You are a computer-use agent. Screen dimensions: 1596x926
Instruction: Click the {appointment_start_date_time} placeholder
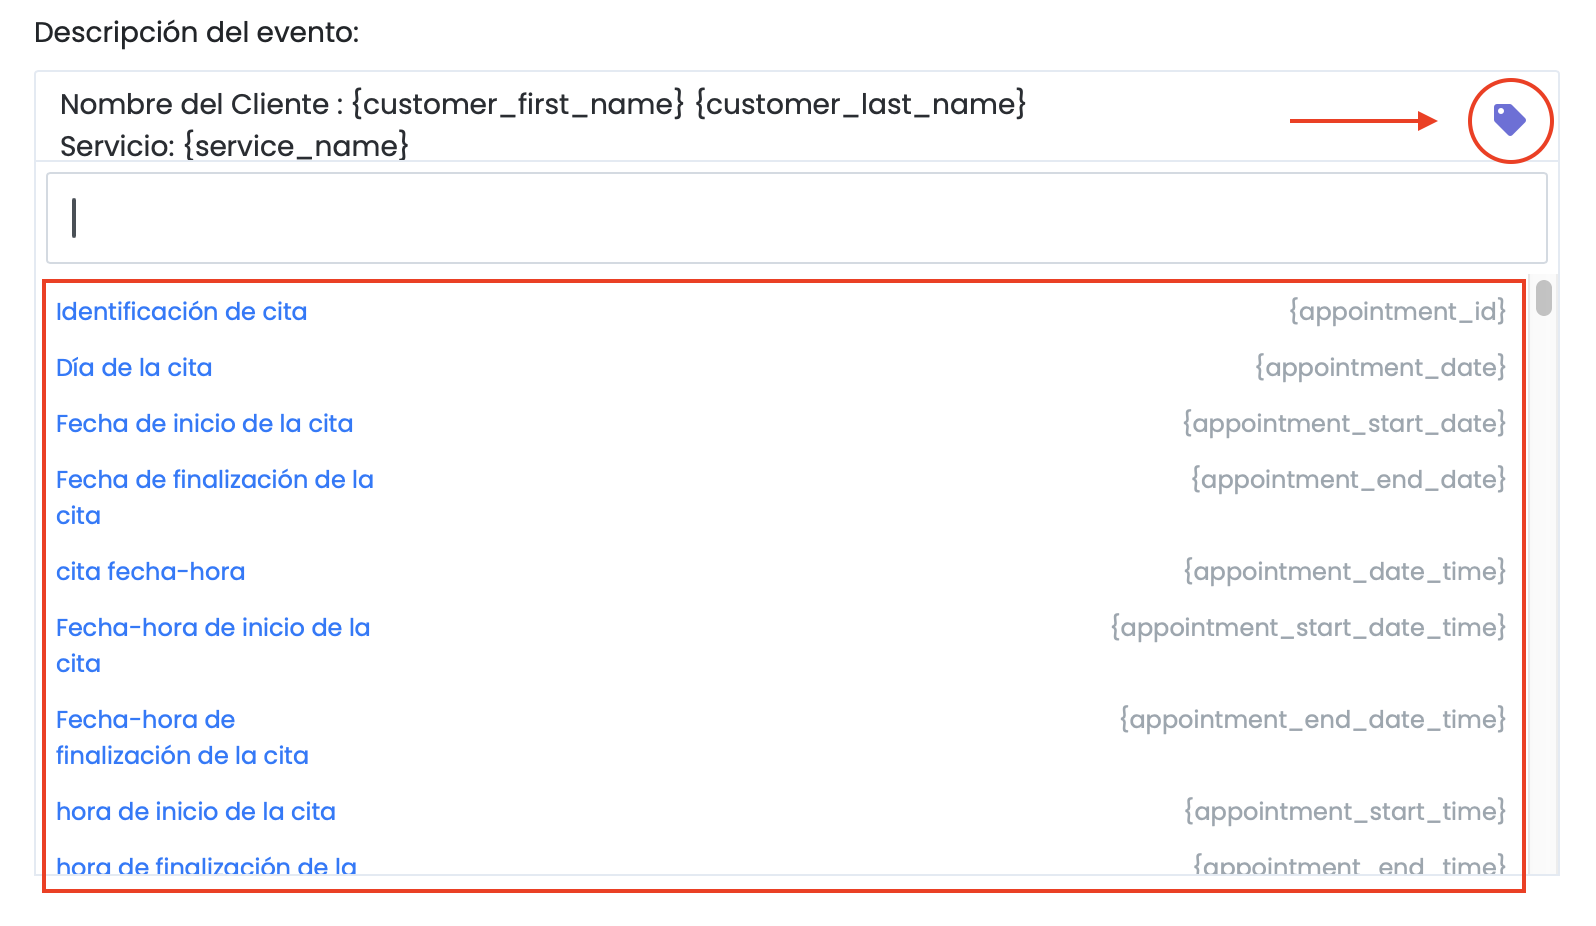tap(1307, 628)
